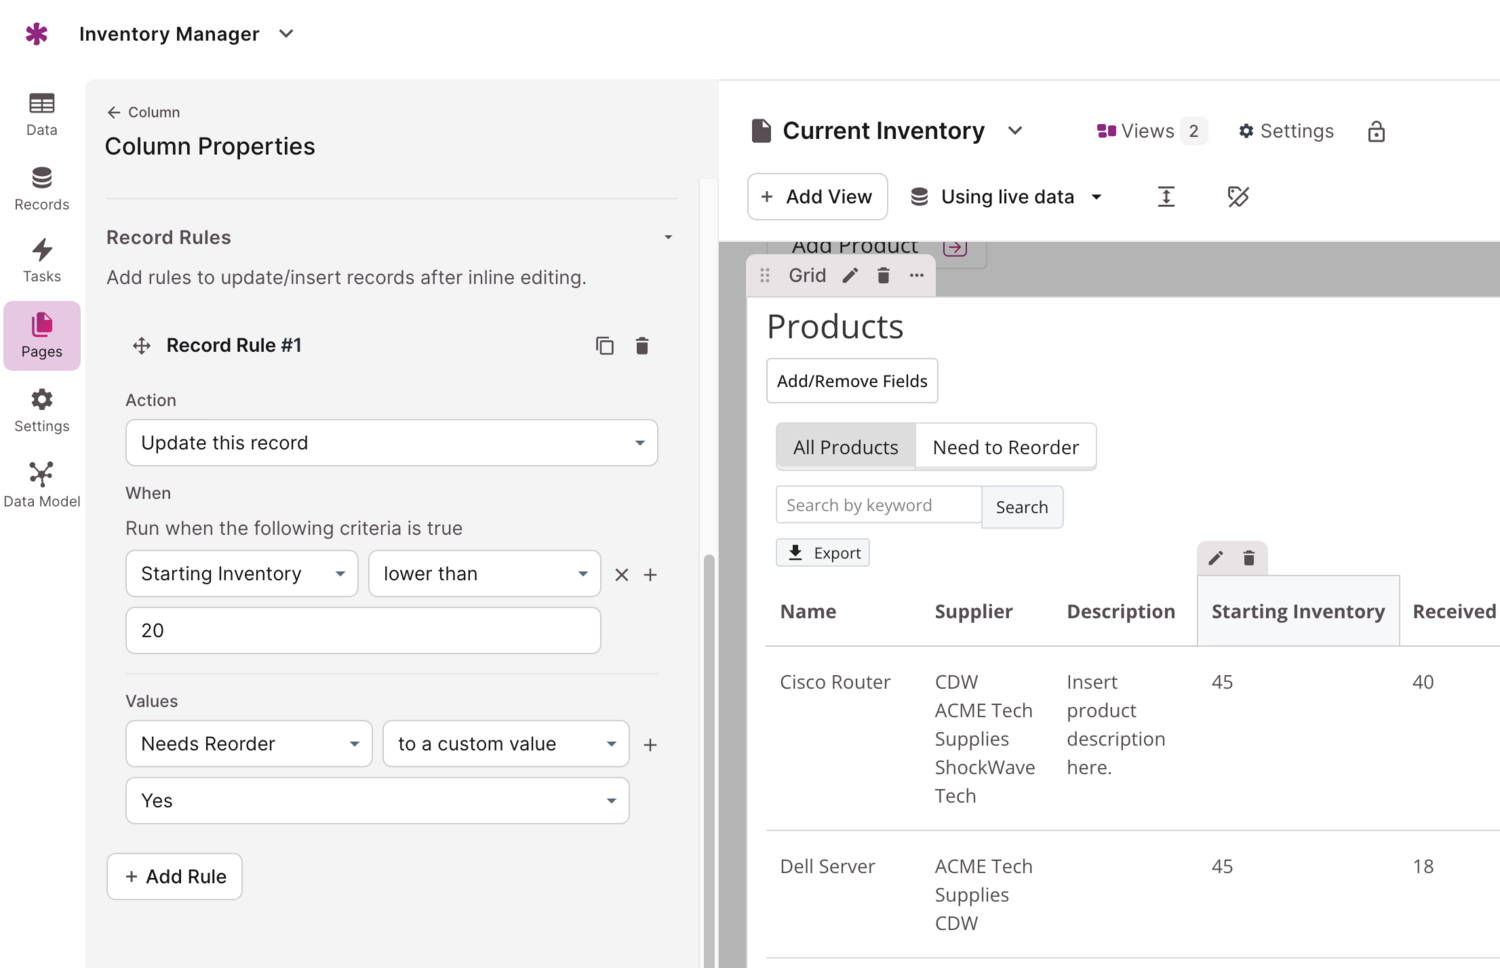Collapse the Record Rules section

[x=668, y=237]
